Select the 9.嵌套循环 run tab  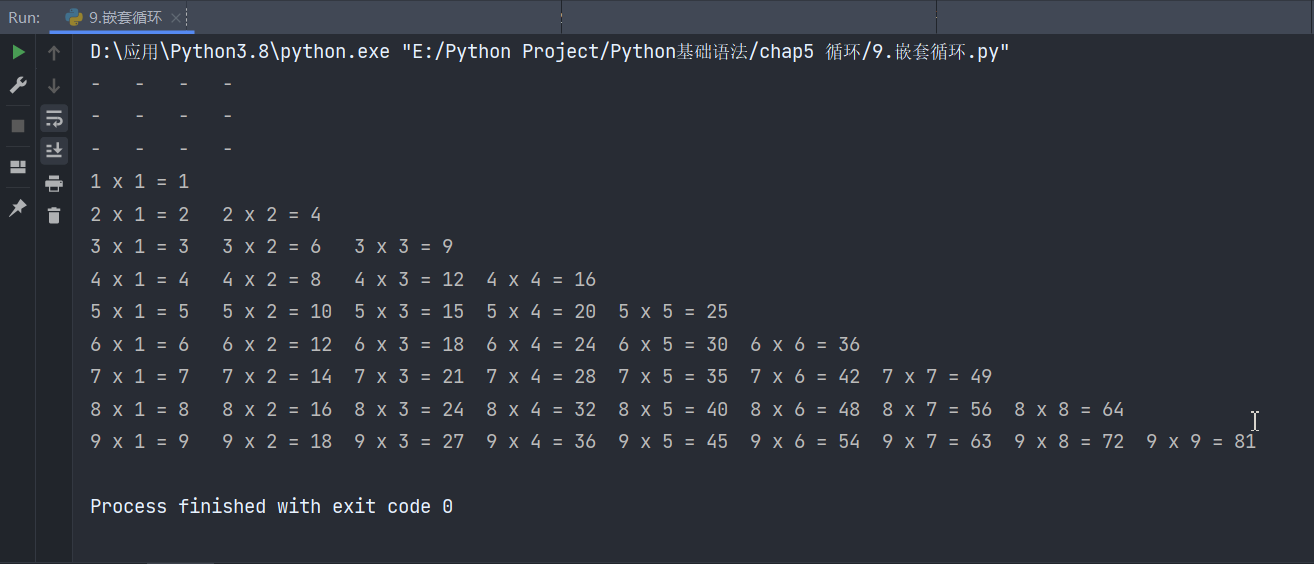click(120, 17)
